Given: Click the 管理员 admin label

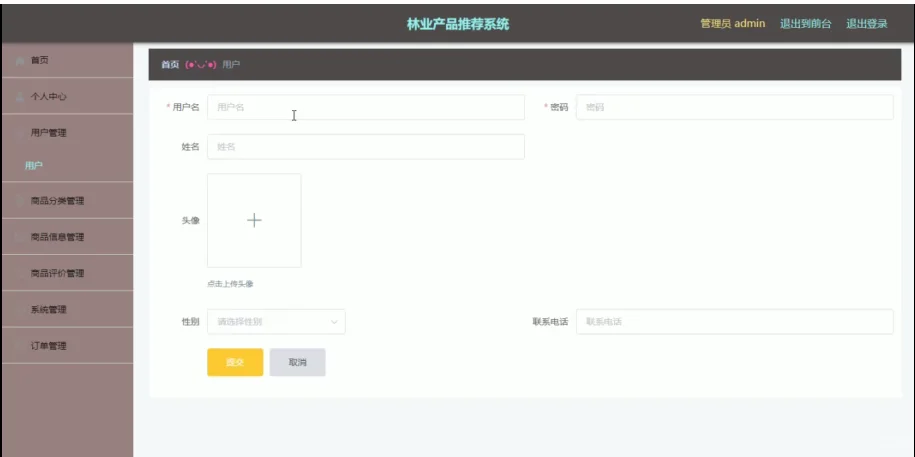Looking at the screenshot, I should pyautogui.click(x=733, y=24).
